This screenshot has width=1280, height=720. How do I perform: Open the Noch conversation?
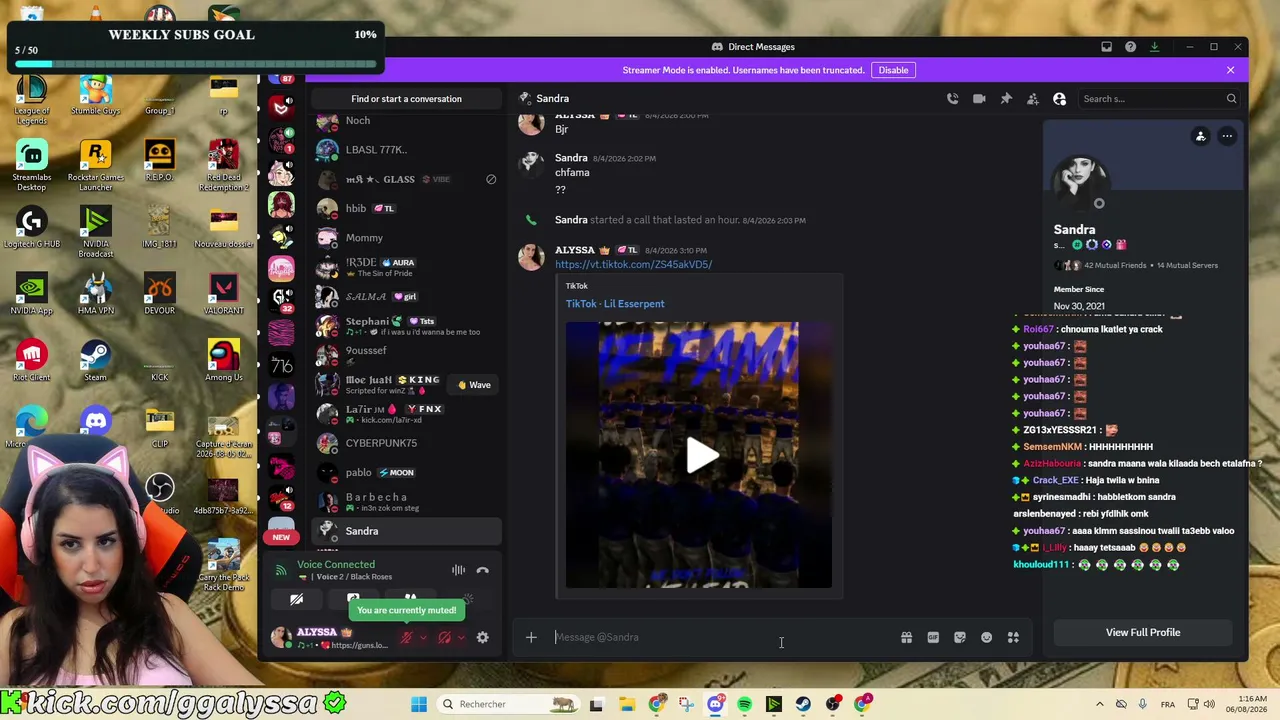(406, 121)
